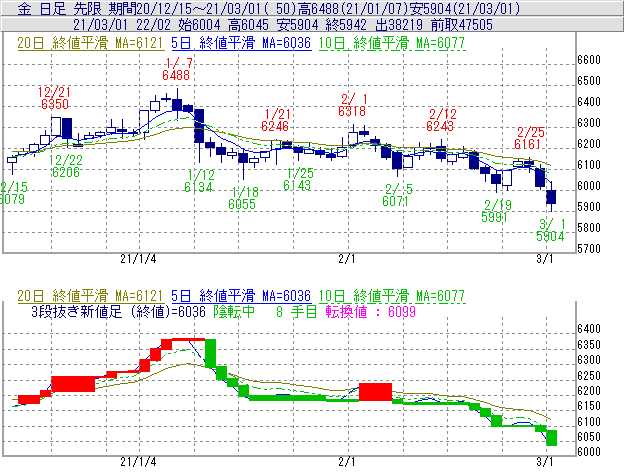This screenshot has width=624, height=473.
Task: Click the 1/18 6055 low label
Action: tap(242, 198)
